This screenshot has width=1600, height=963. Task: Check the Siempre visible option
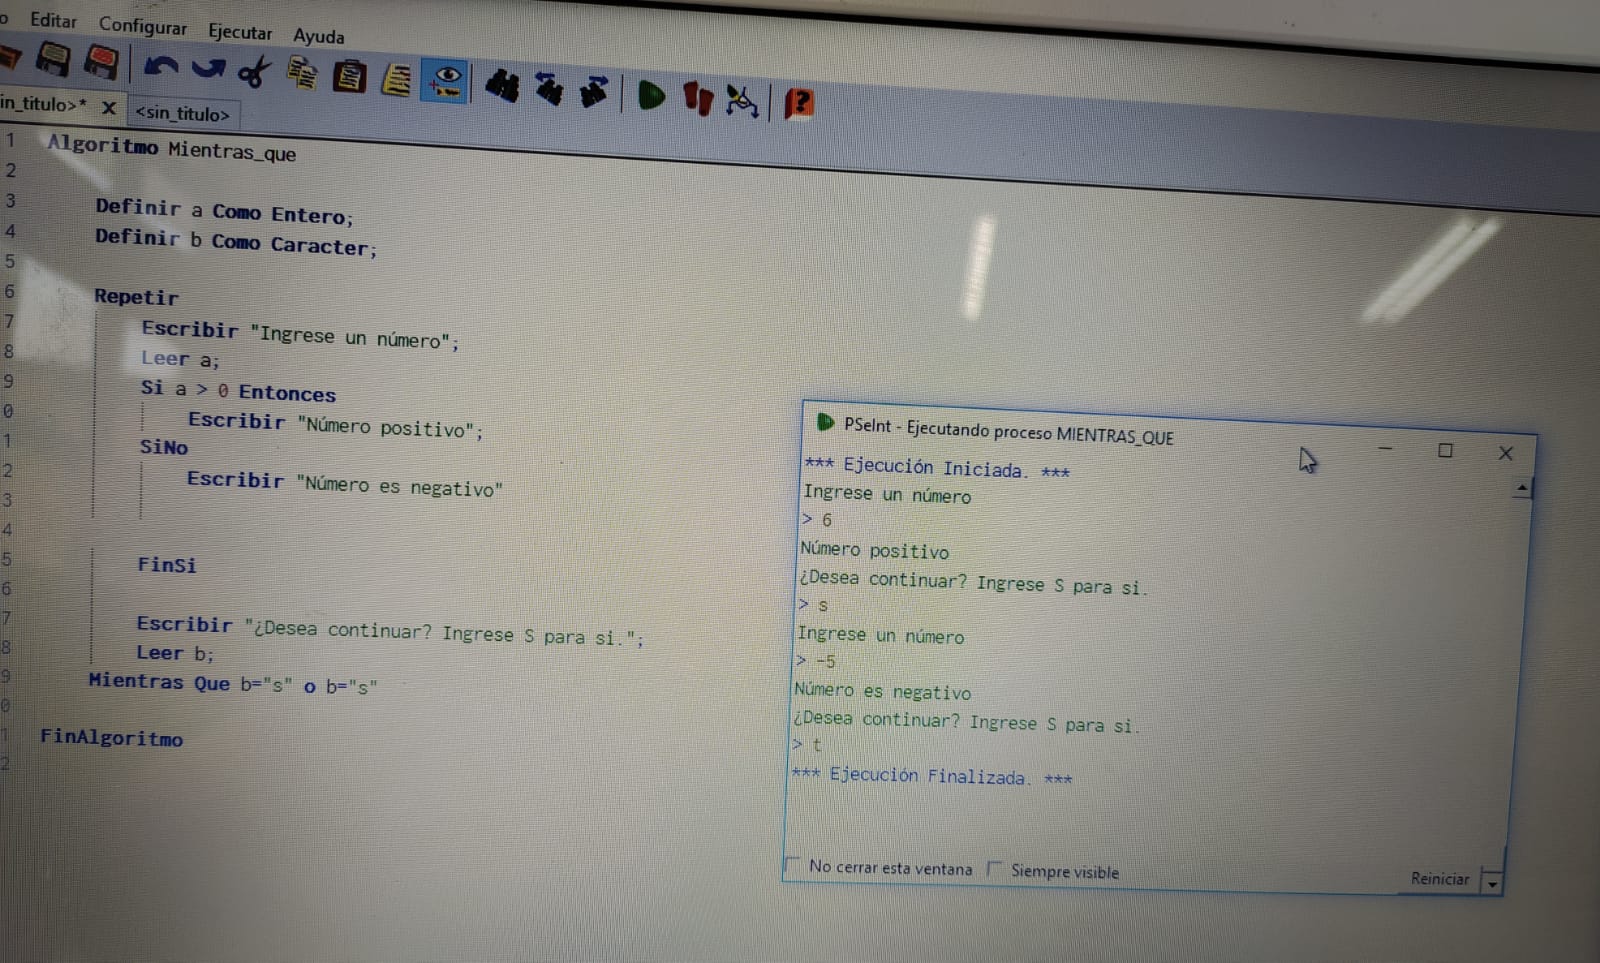[994, 869]
